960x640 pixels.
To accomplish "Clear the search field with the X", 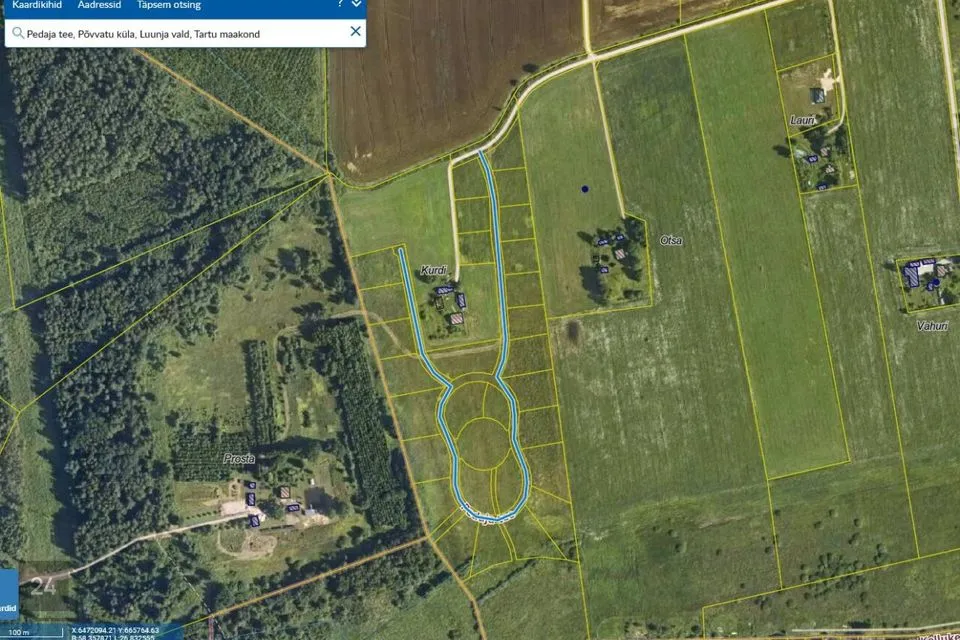I will click(x=355, y=31).
